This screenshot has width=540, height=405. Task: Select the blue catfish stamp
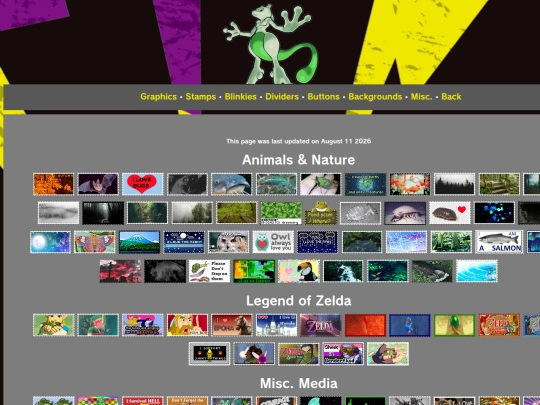click(231, 184)
